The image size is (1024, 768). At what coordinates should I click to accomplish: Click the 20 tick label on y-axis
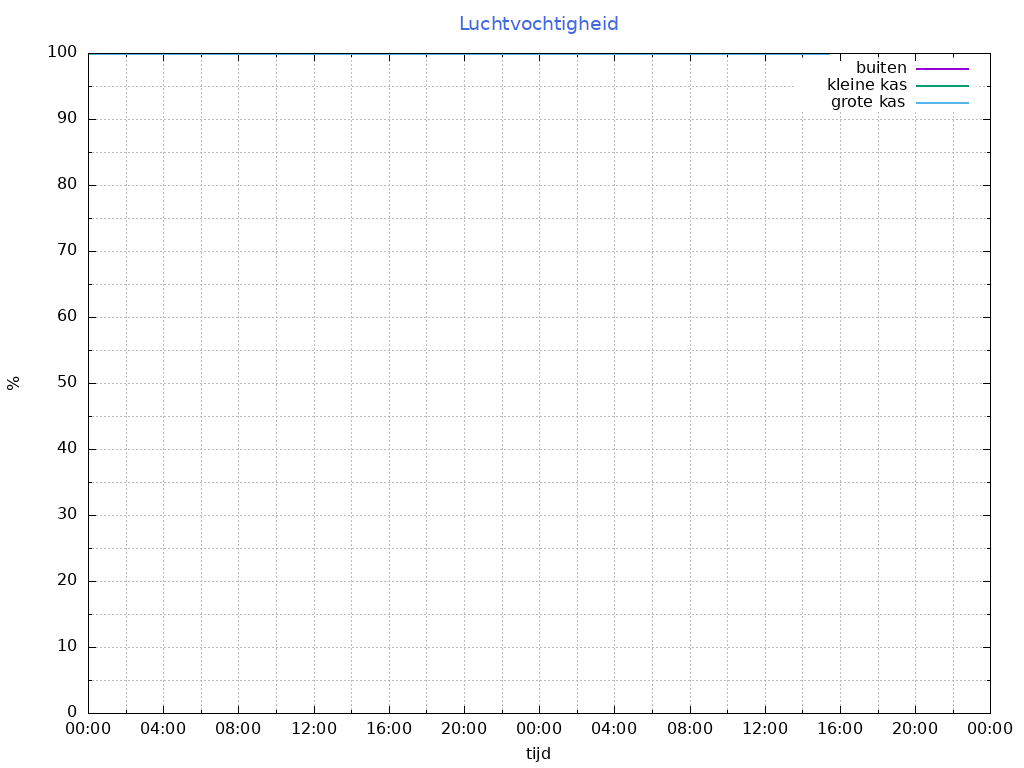click(67, 581)
